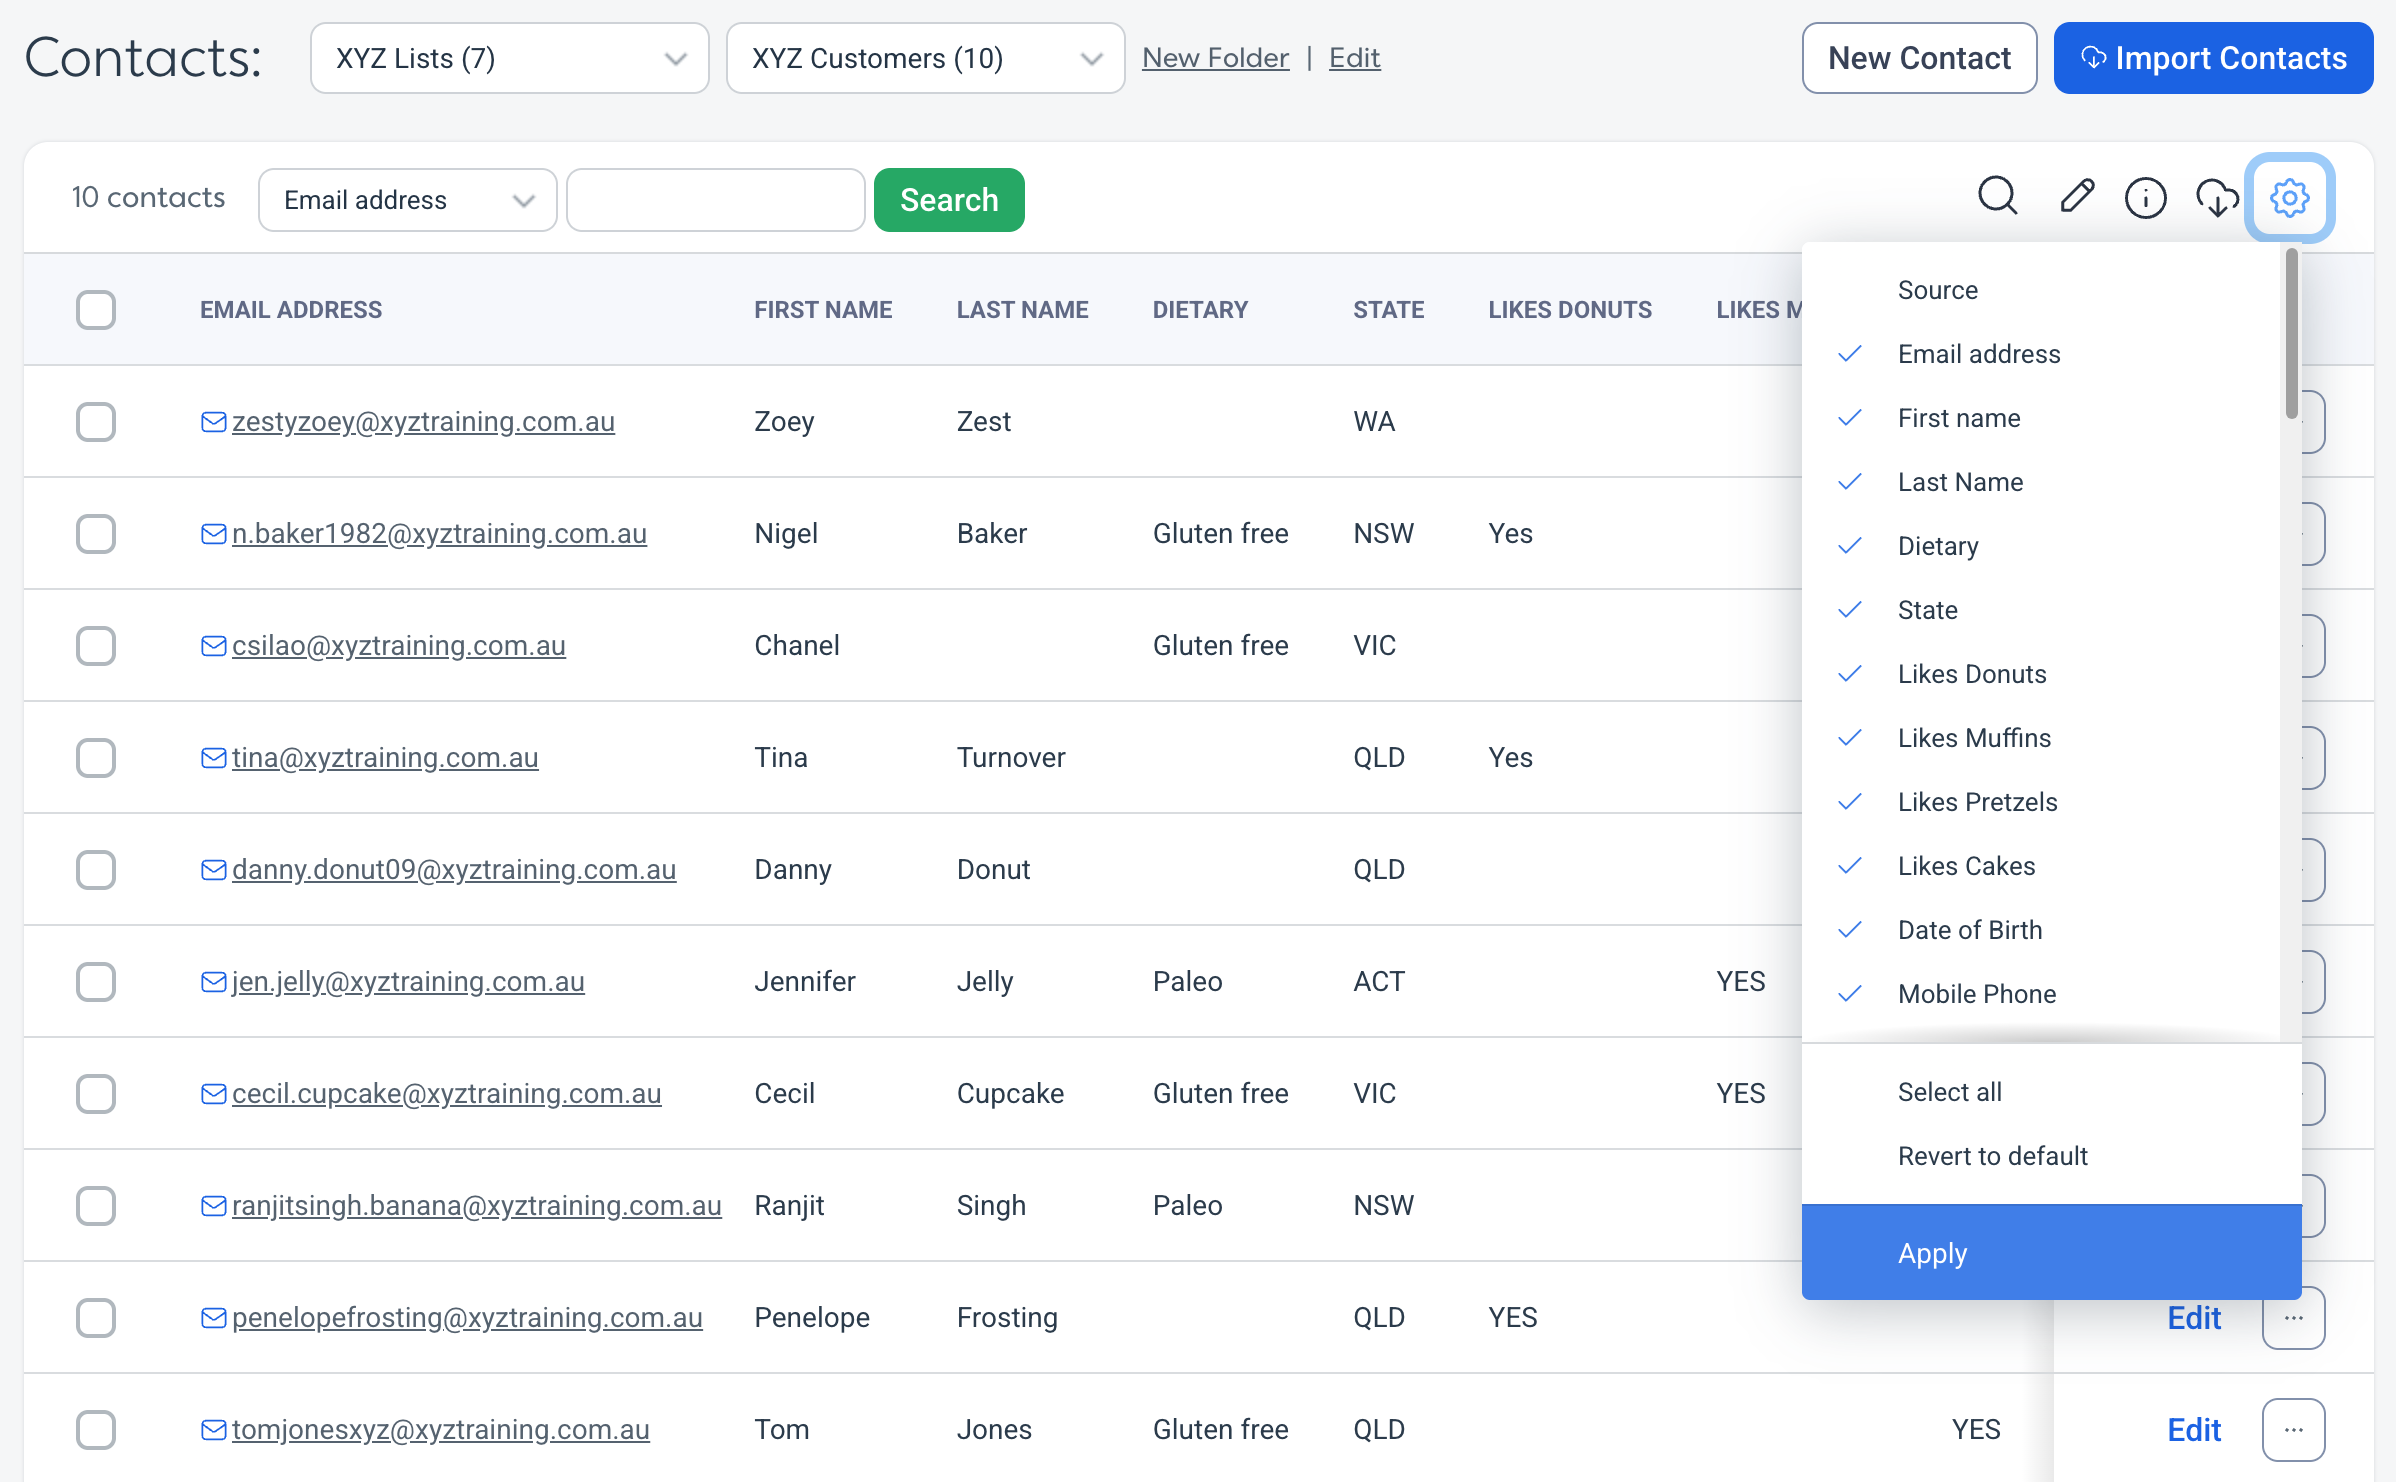Viewport: 2396px width, 1482px height.
Task: Click the Import Contacts button
Action: click(2213, 58)
